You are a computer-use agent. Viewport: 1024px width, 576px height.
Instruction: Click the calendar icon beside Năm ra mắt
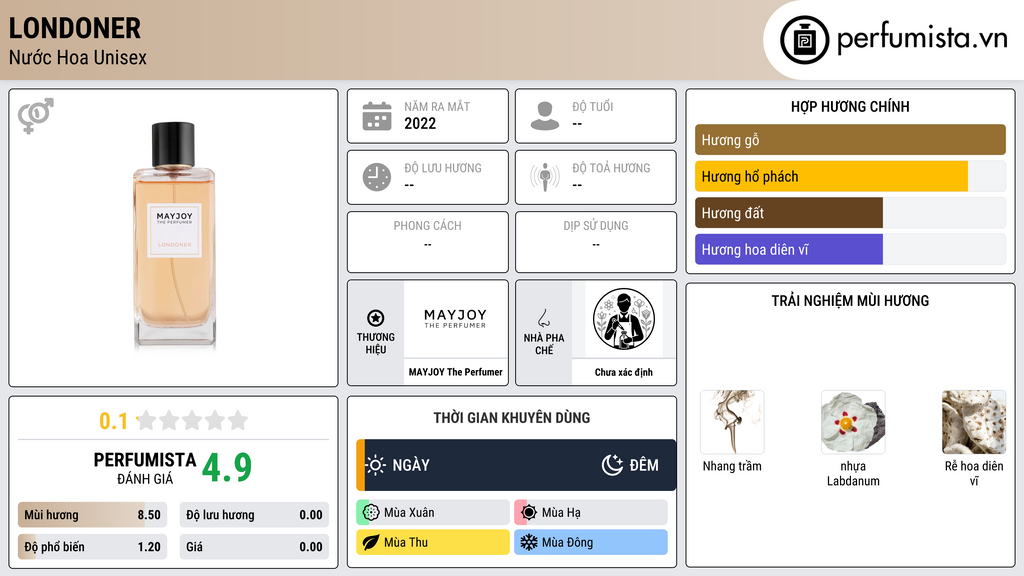(377, 116)
